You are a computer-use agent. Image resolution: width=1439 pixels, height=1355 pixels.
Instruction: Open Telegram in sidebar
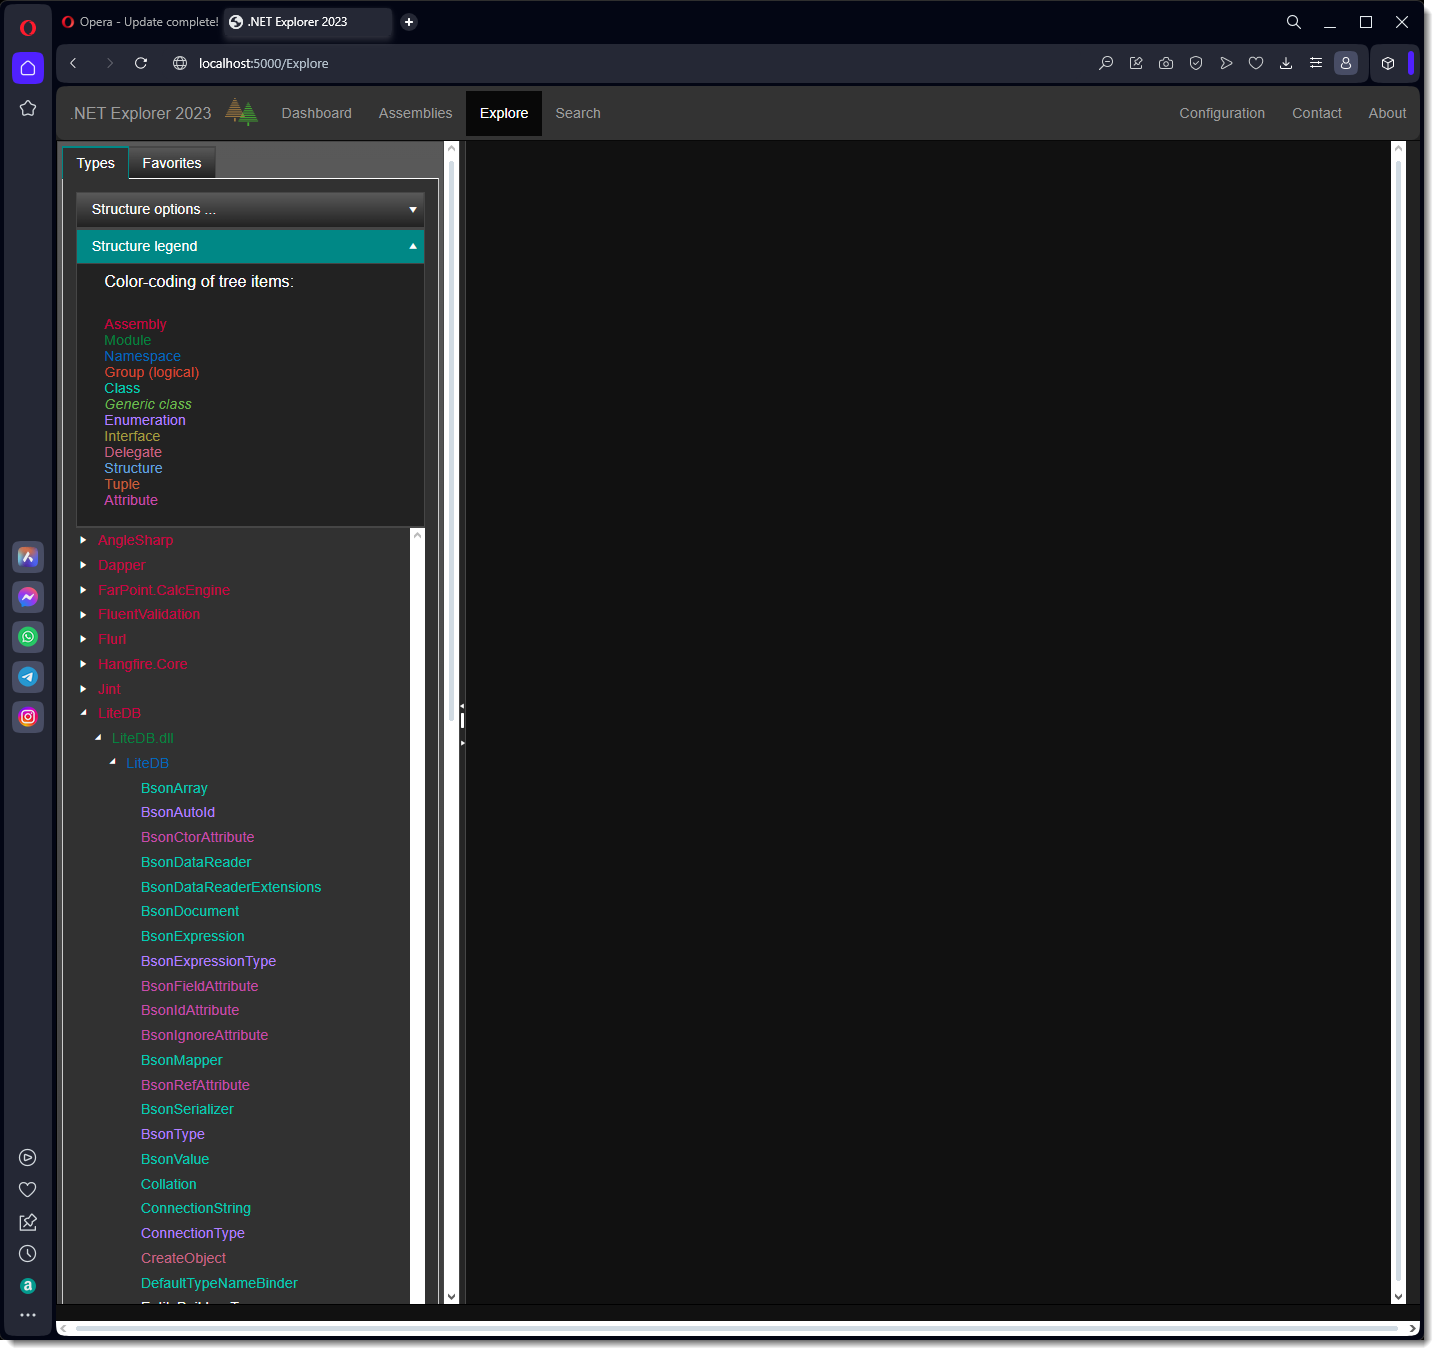pyautogui.click(x=28, y=677)
